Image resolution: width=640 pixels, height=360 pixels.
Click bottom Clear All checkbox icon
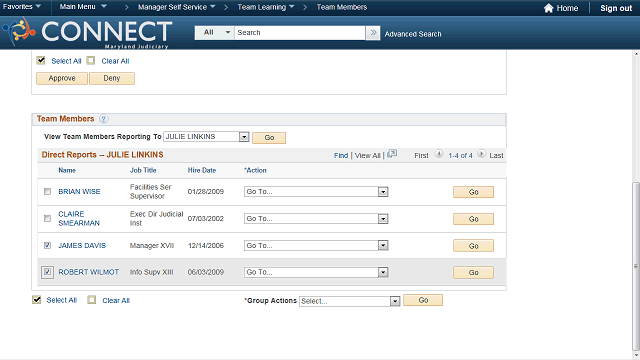coord(92,300)
